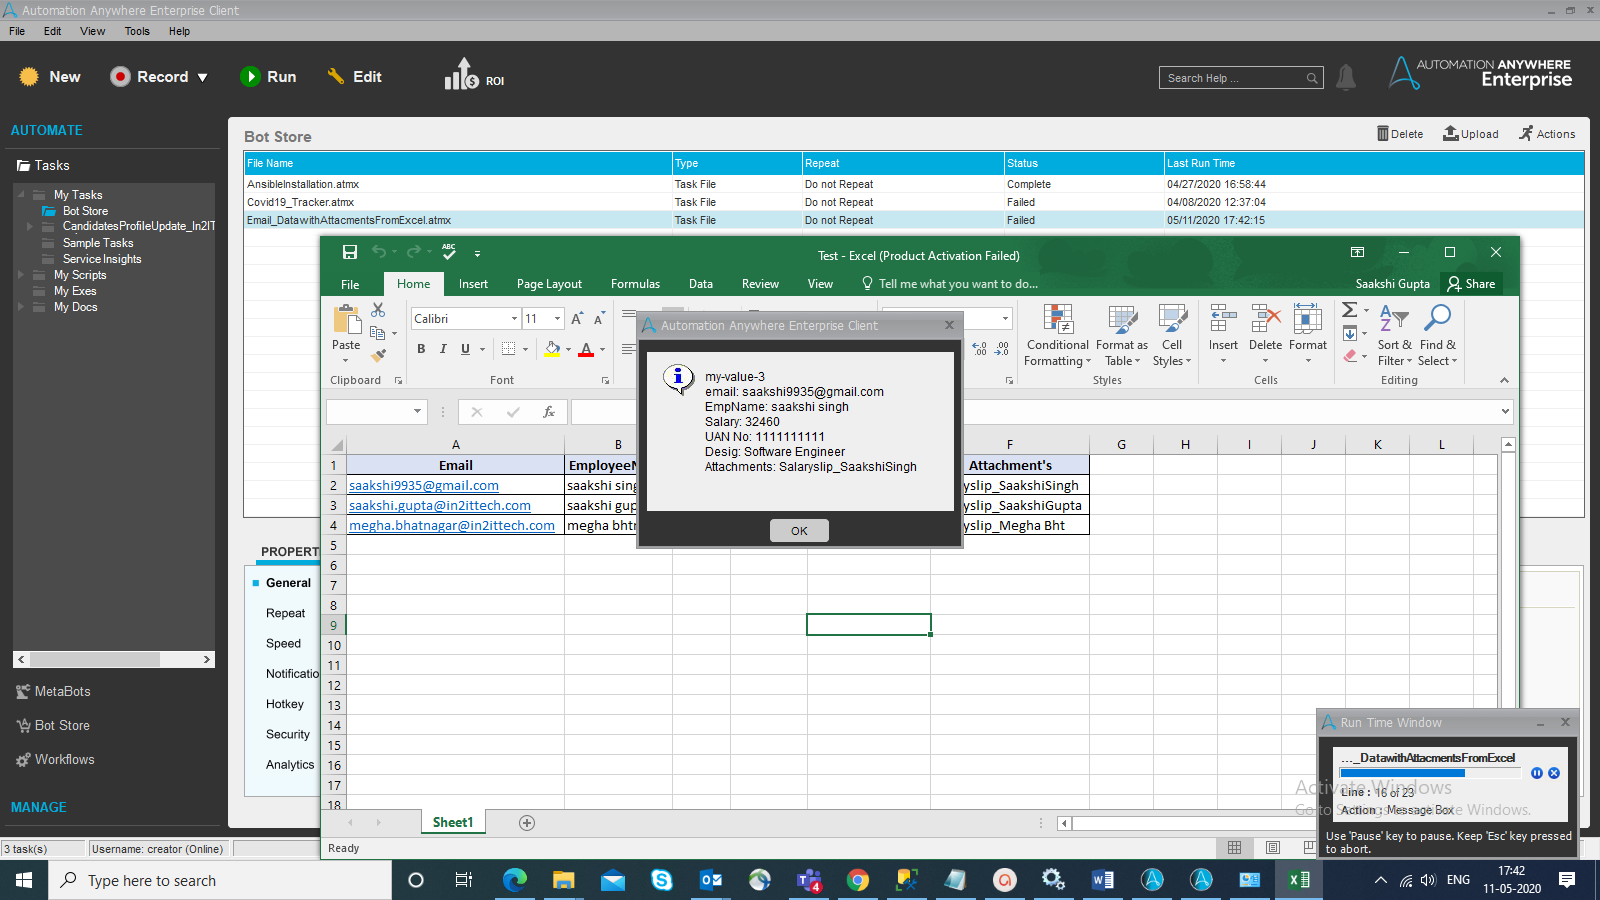Pause the running bot in Run Time Window
This screenshot has height=900, width=1600.
pos(1537,773)
